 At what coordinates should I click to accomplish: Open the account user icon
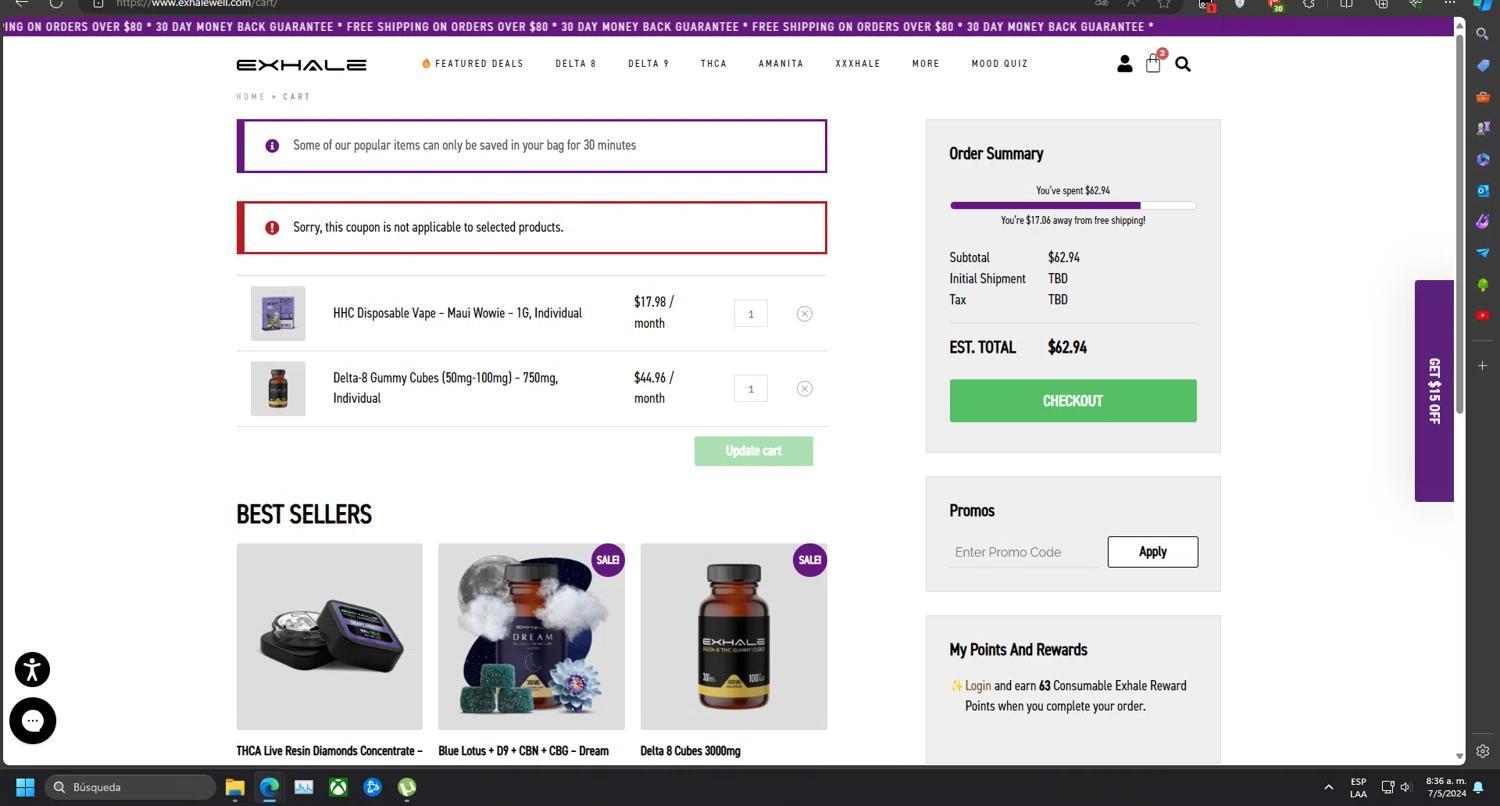click(1124, 64)
